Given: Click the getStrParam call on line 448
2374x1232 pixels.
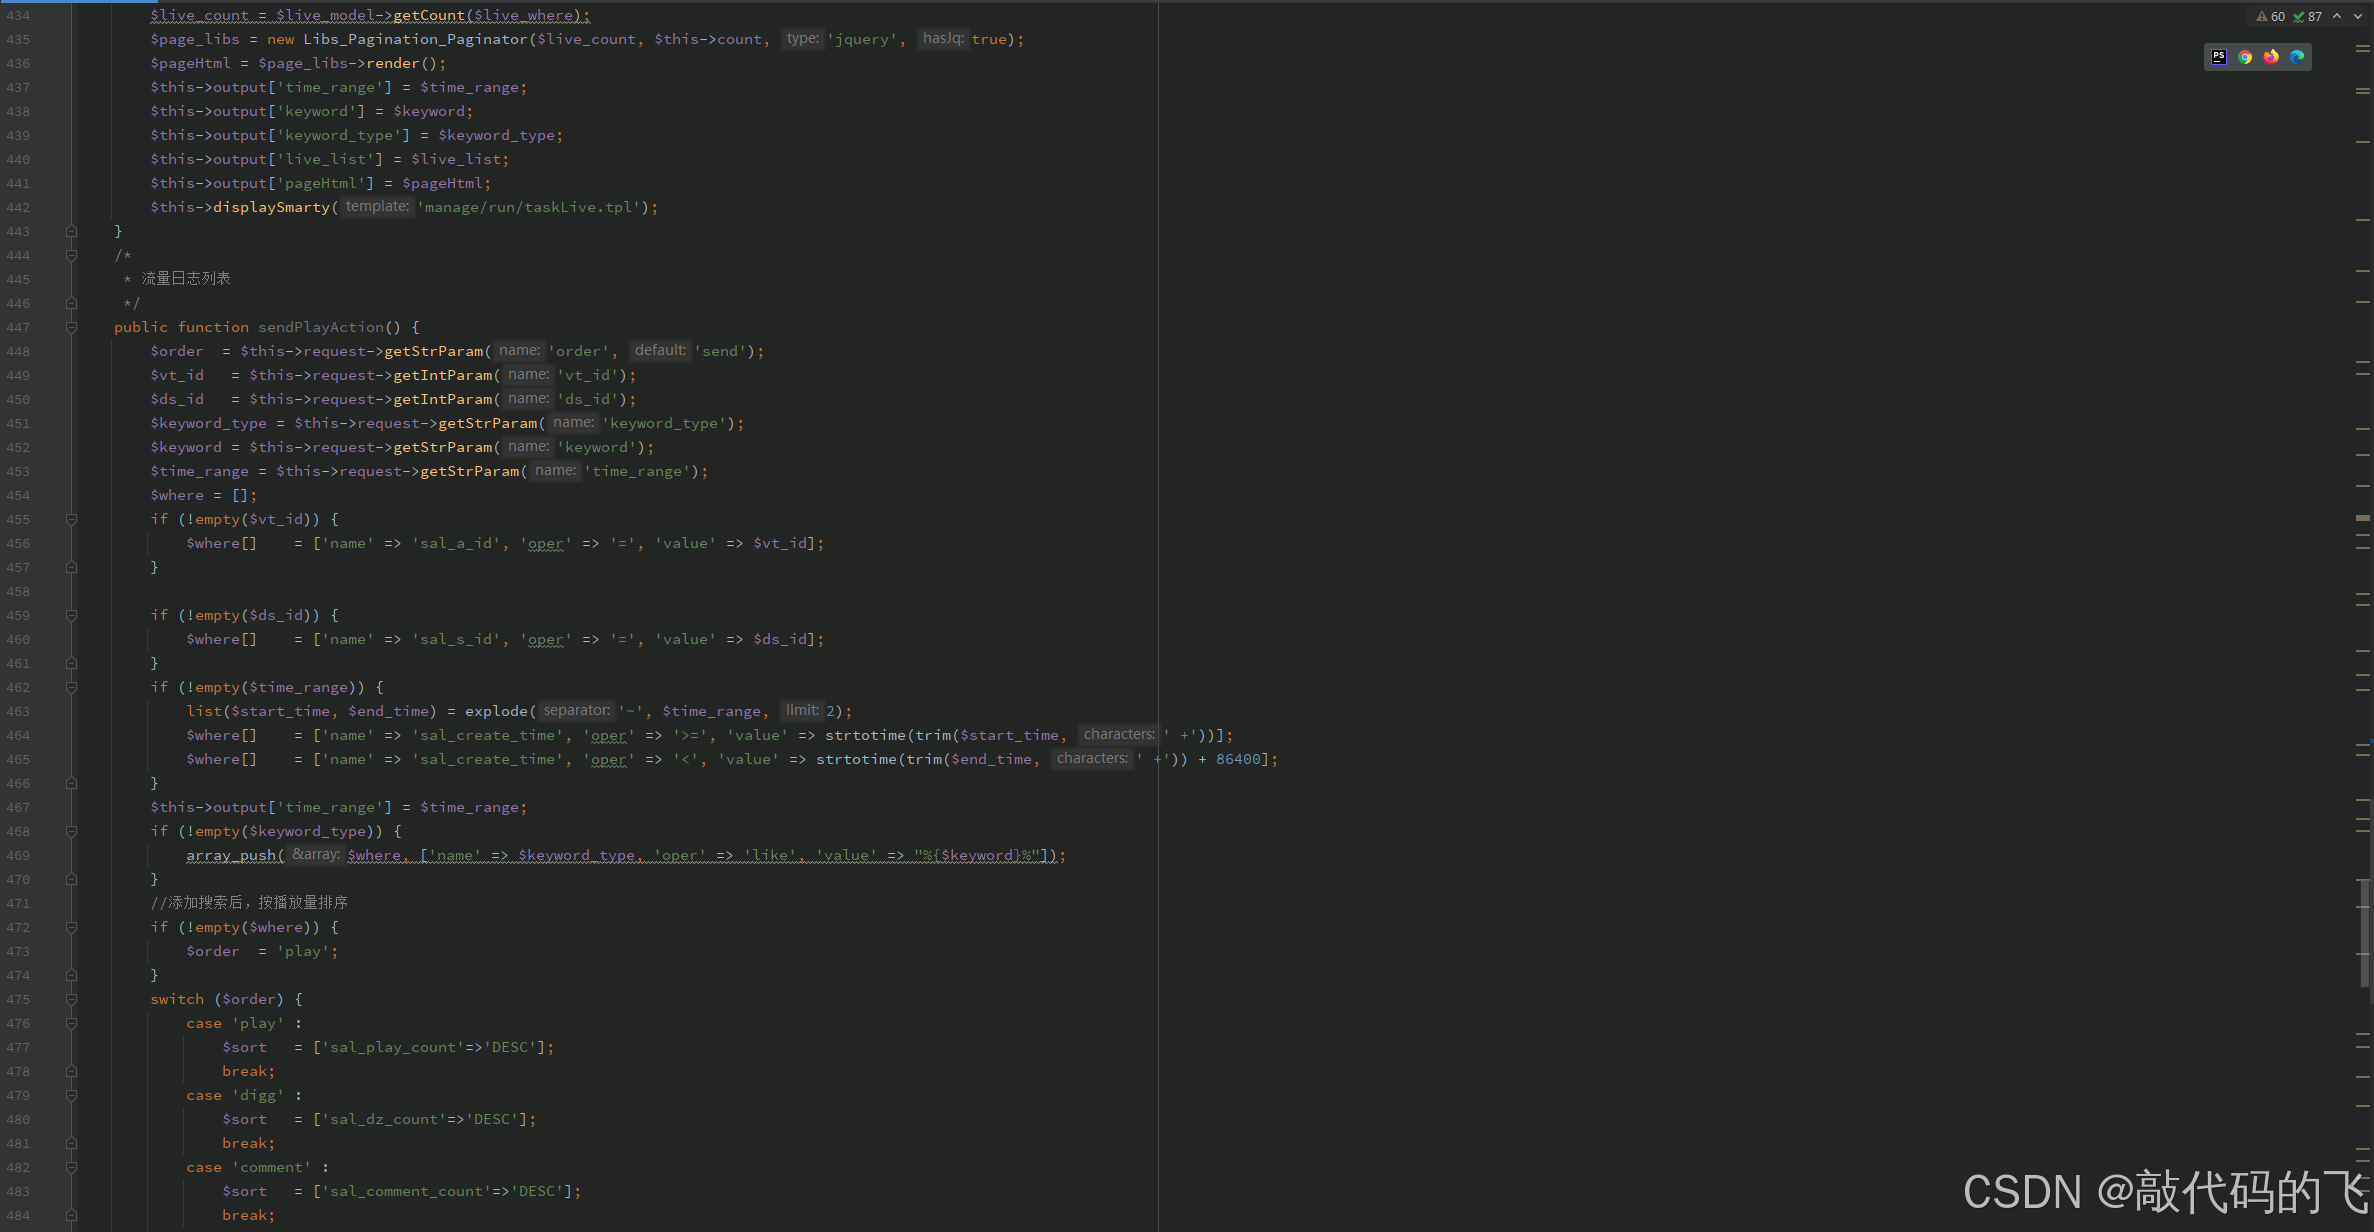Looking at the screenshot, I should pyautogui.click(x=433, y=351).
